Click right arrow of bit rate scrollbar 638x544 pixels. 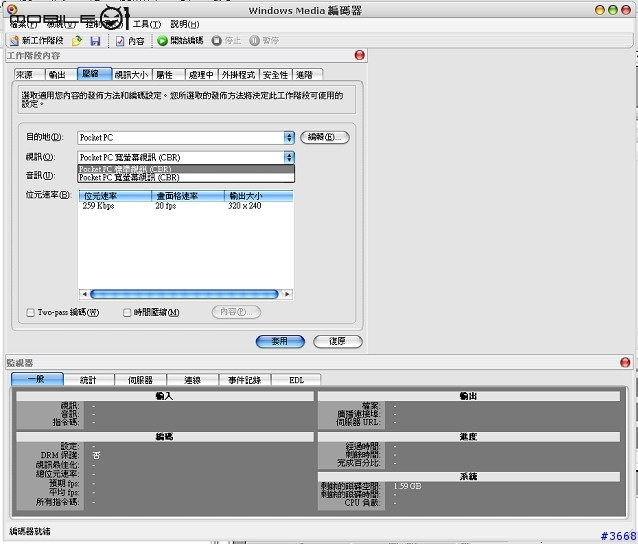(x=287, y=294)
